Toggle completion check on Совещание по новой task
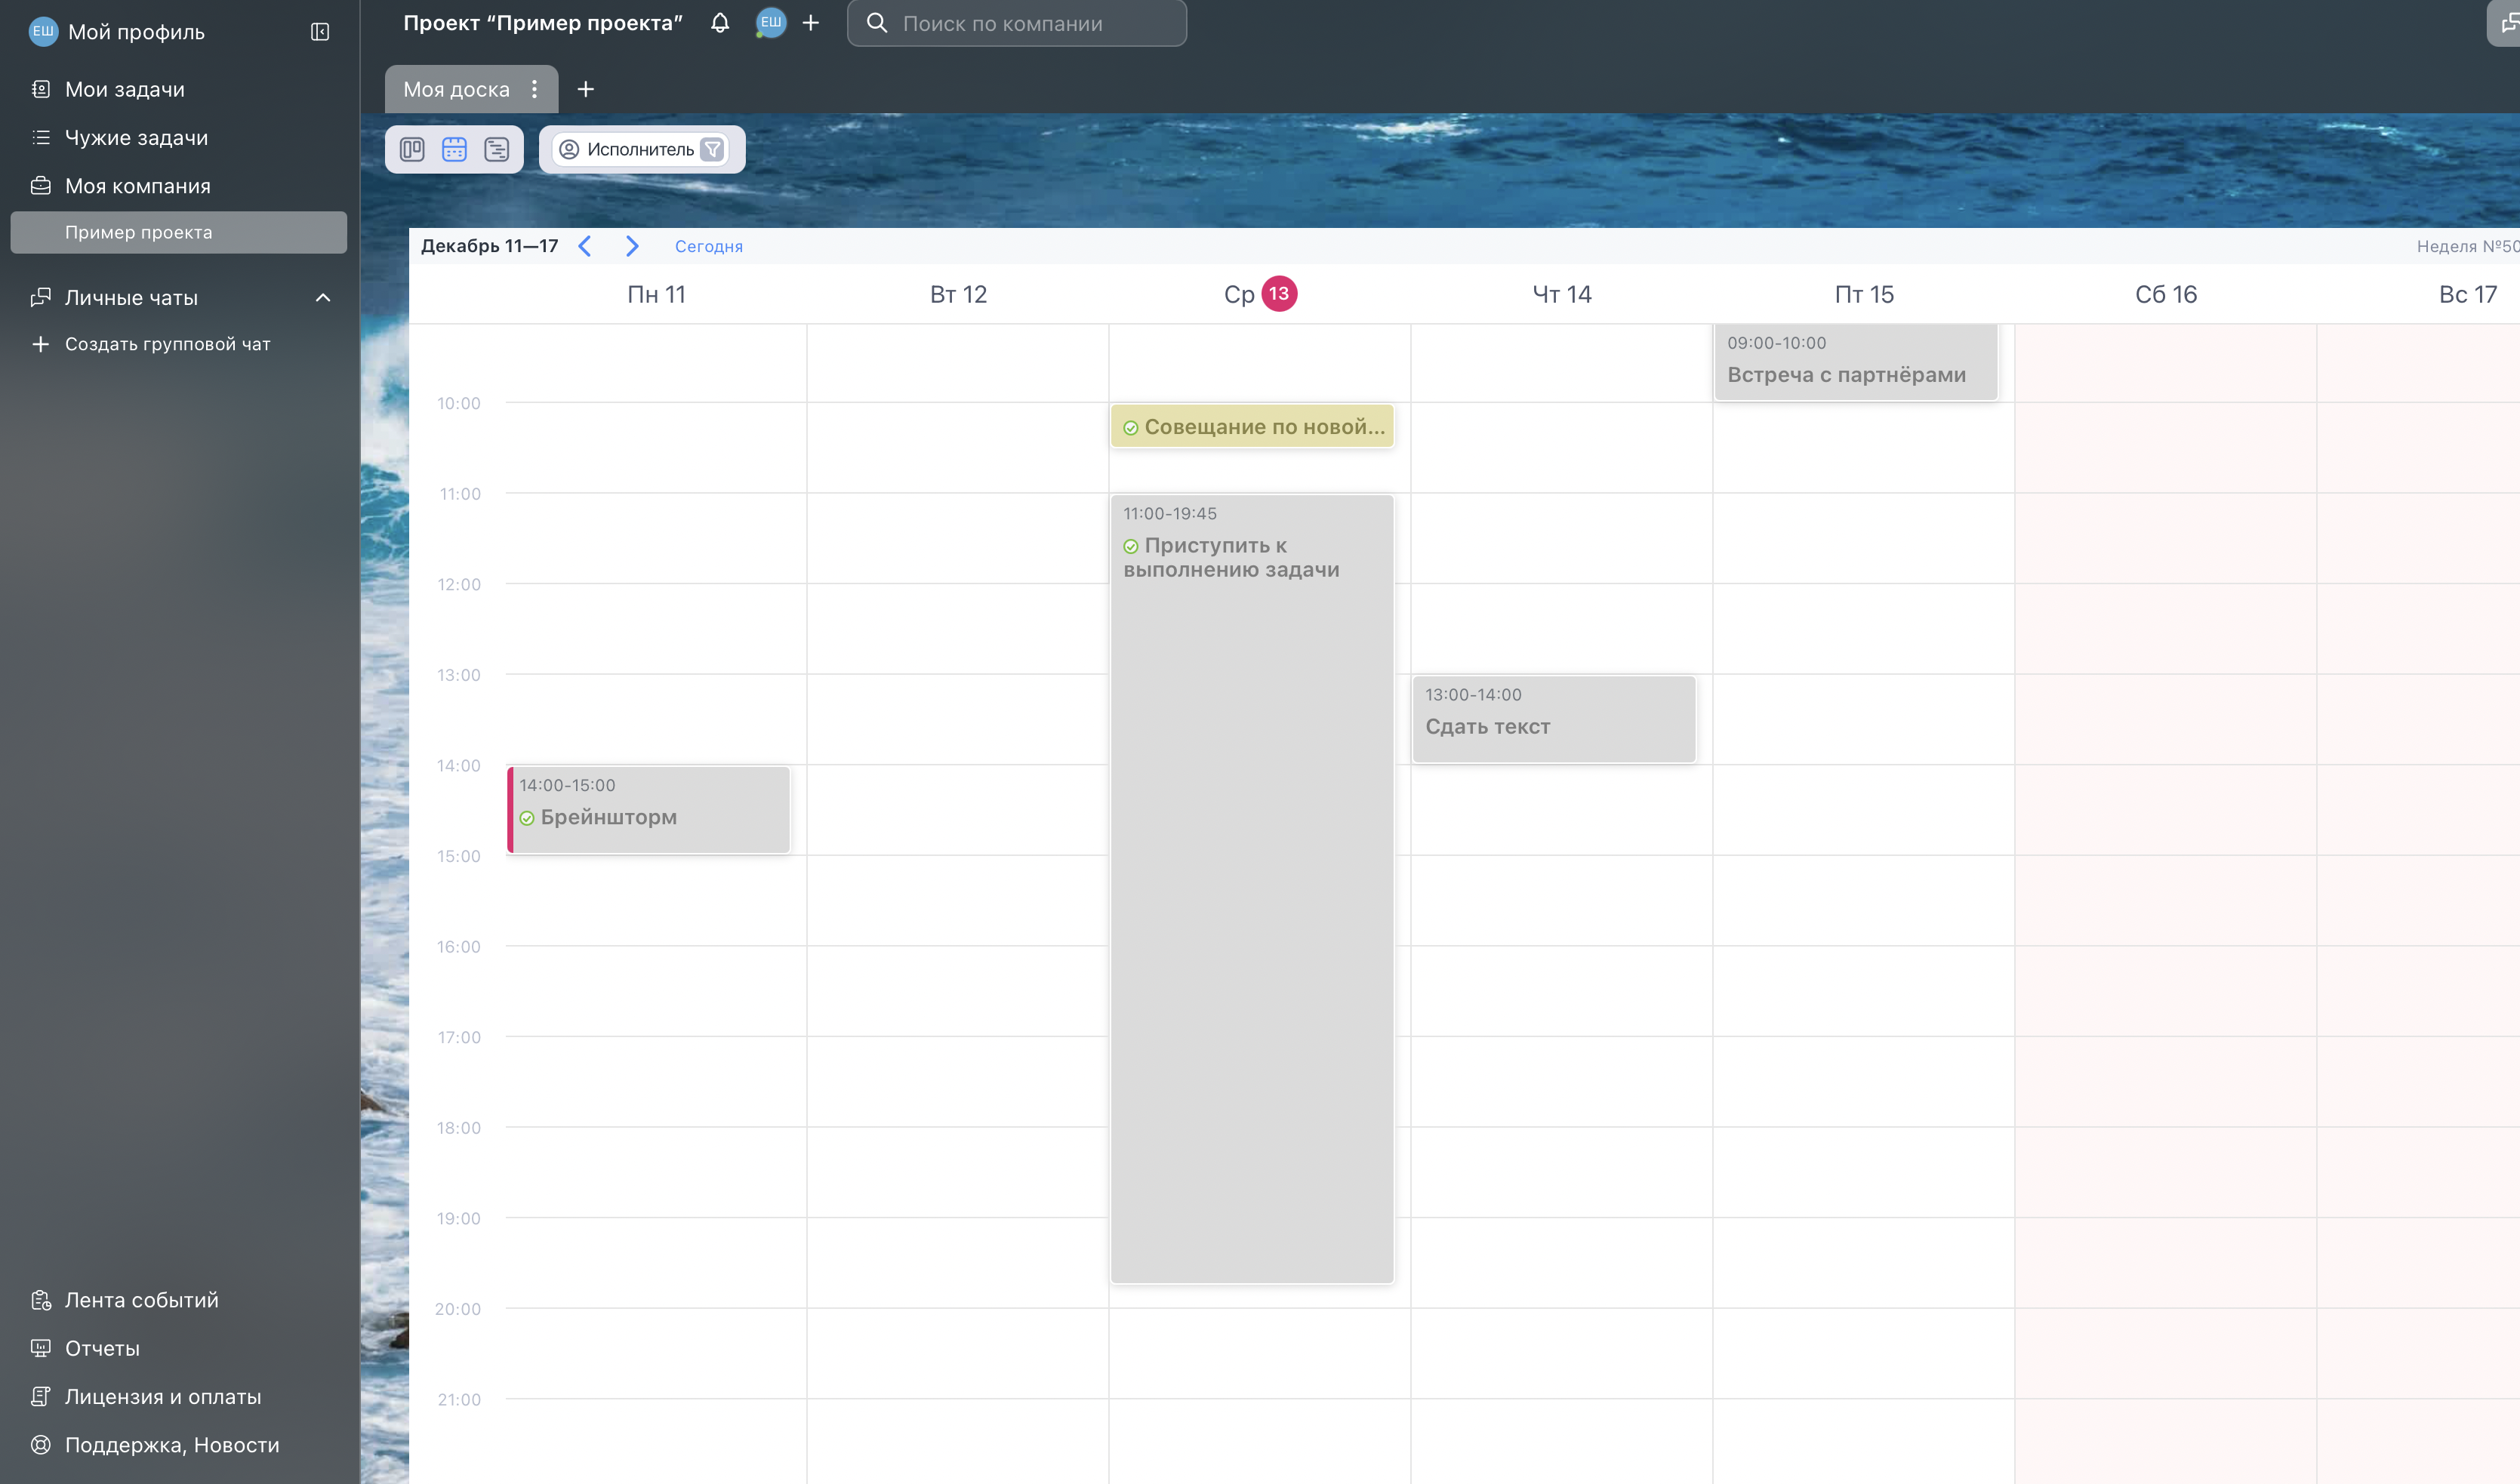 tap(1131, 428)
